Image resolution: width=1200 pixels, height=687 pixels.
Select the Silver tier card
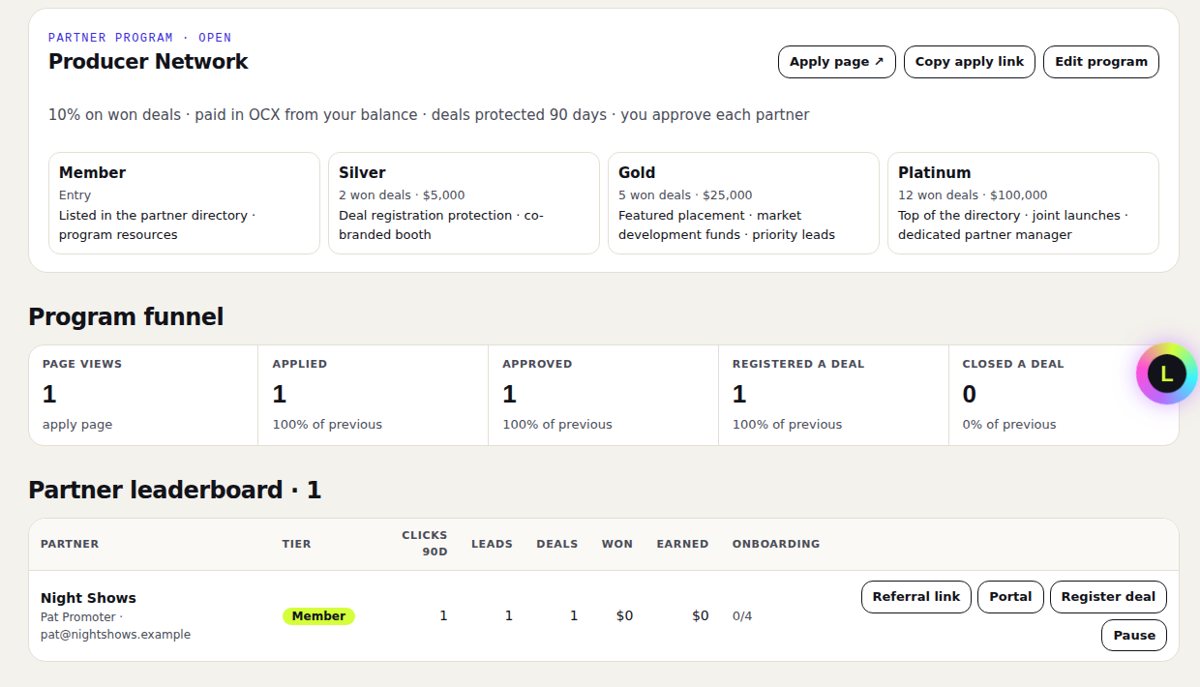coord(464,203)
